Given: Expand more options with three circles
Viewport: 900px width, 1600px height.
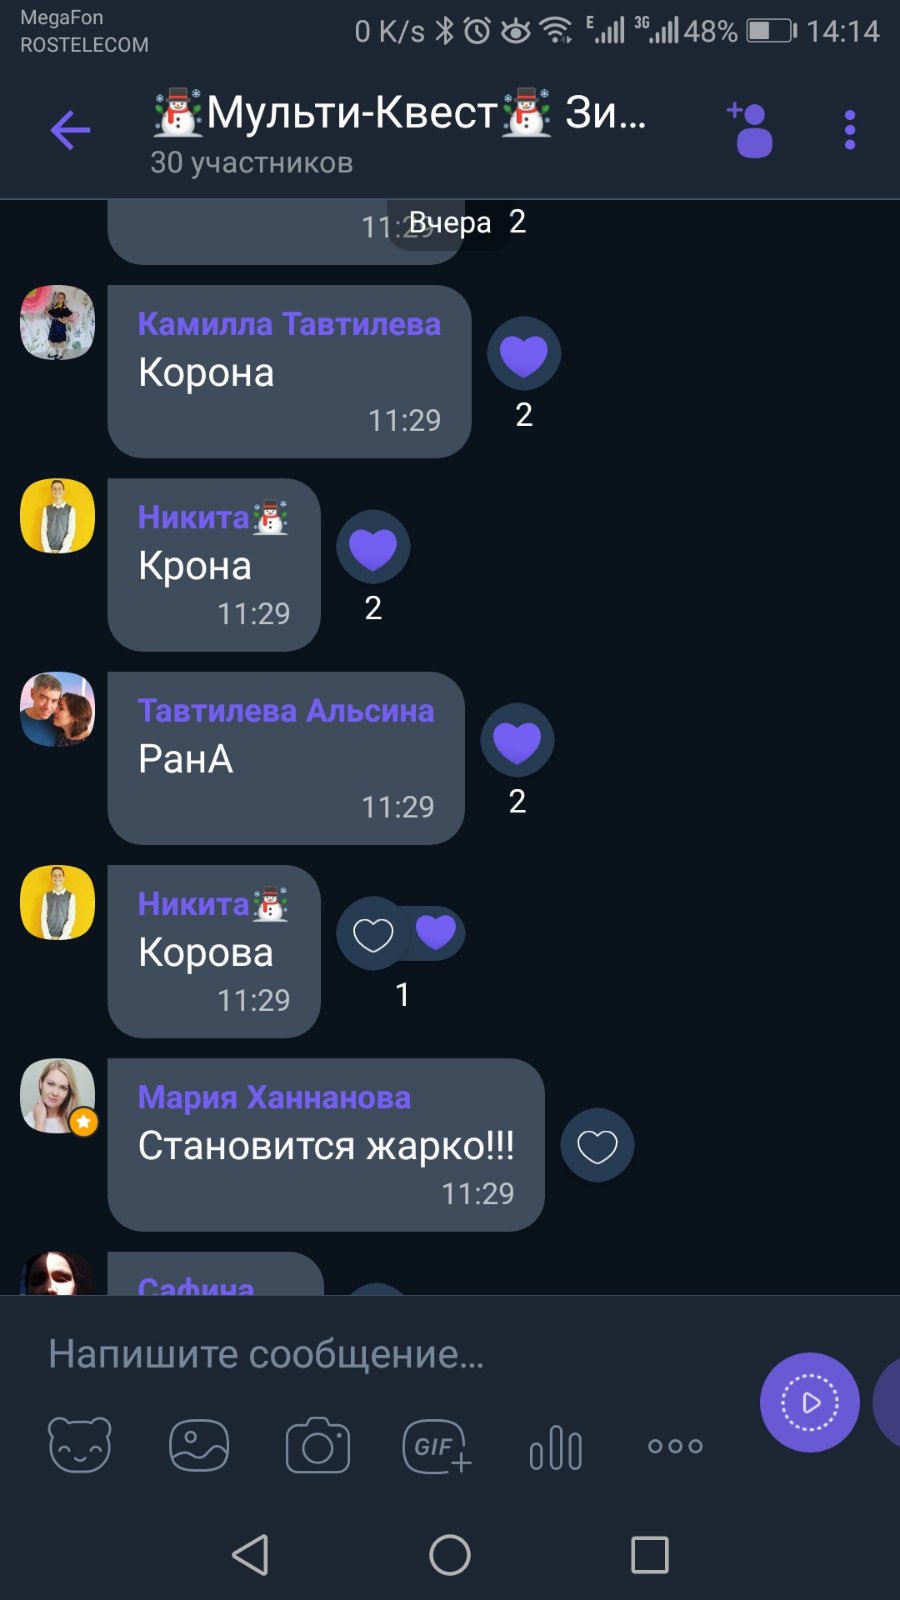Looking at the screenshot, I should [675, 1446].
